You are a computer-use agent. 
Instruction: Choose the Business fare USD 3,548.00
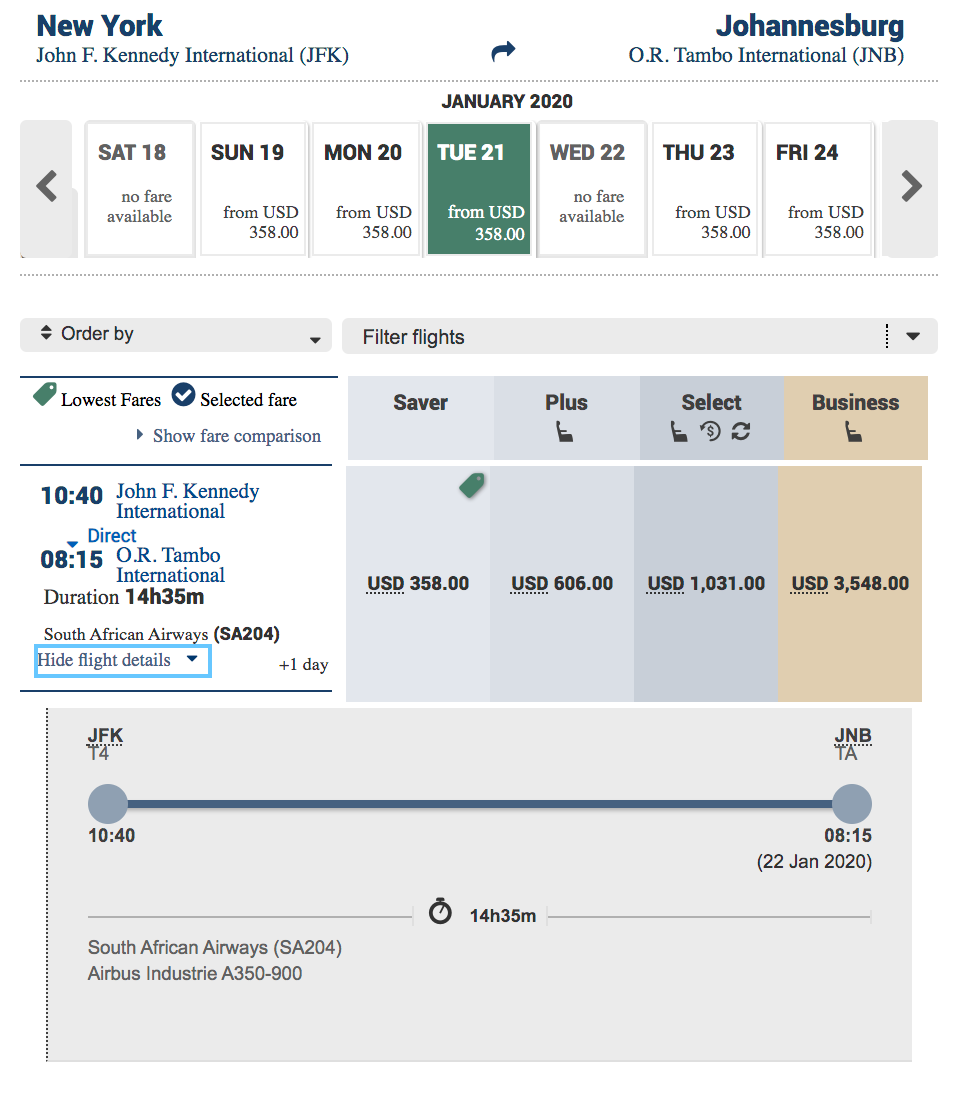click(850, 584)
